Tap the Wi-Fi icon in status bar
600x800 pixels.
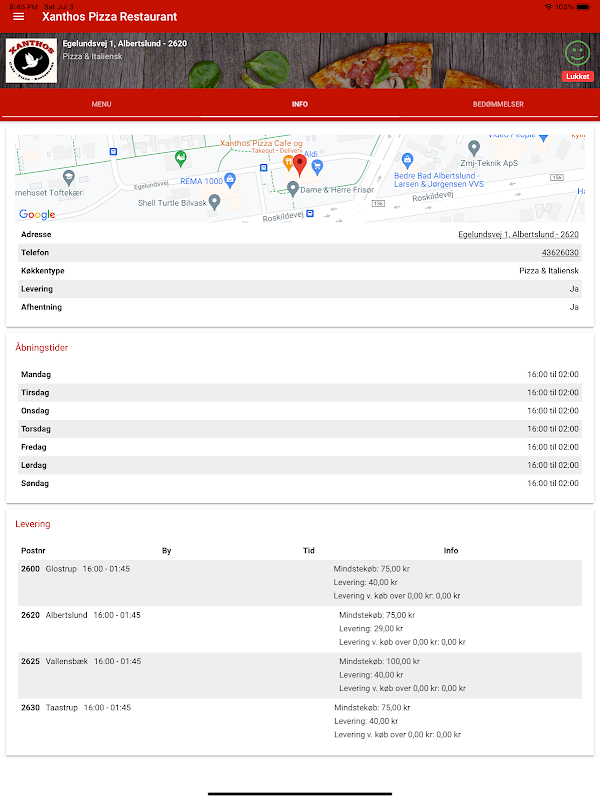(549, 7)
